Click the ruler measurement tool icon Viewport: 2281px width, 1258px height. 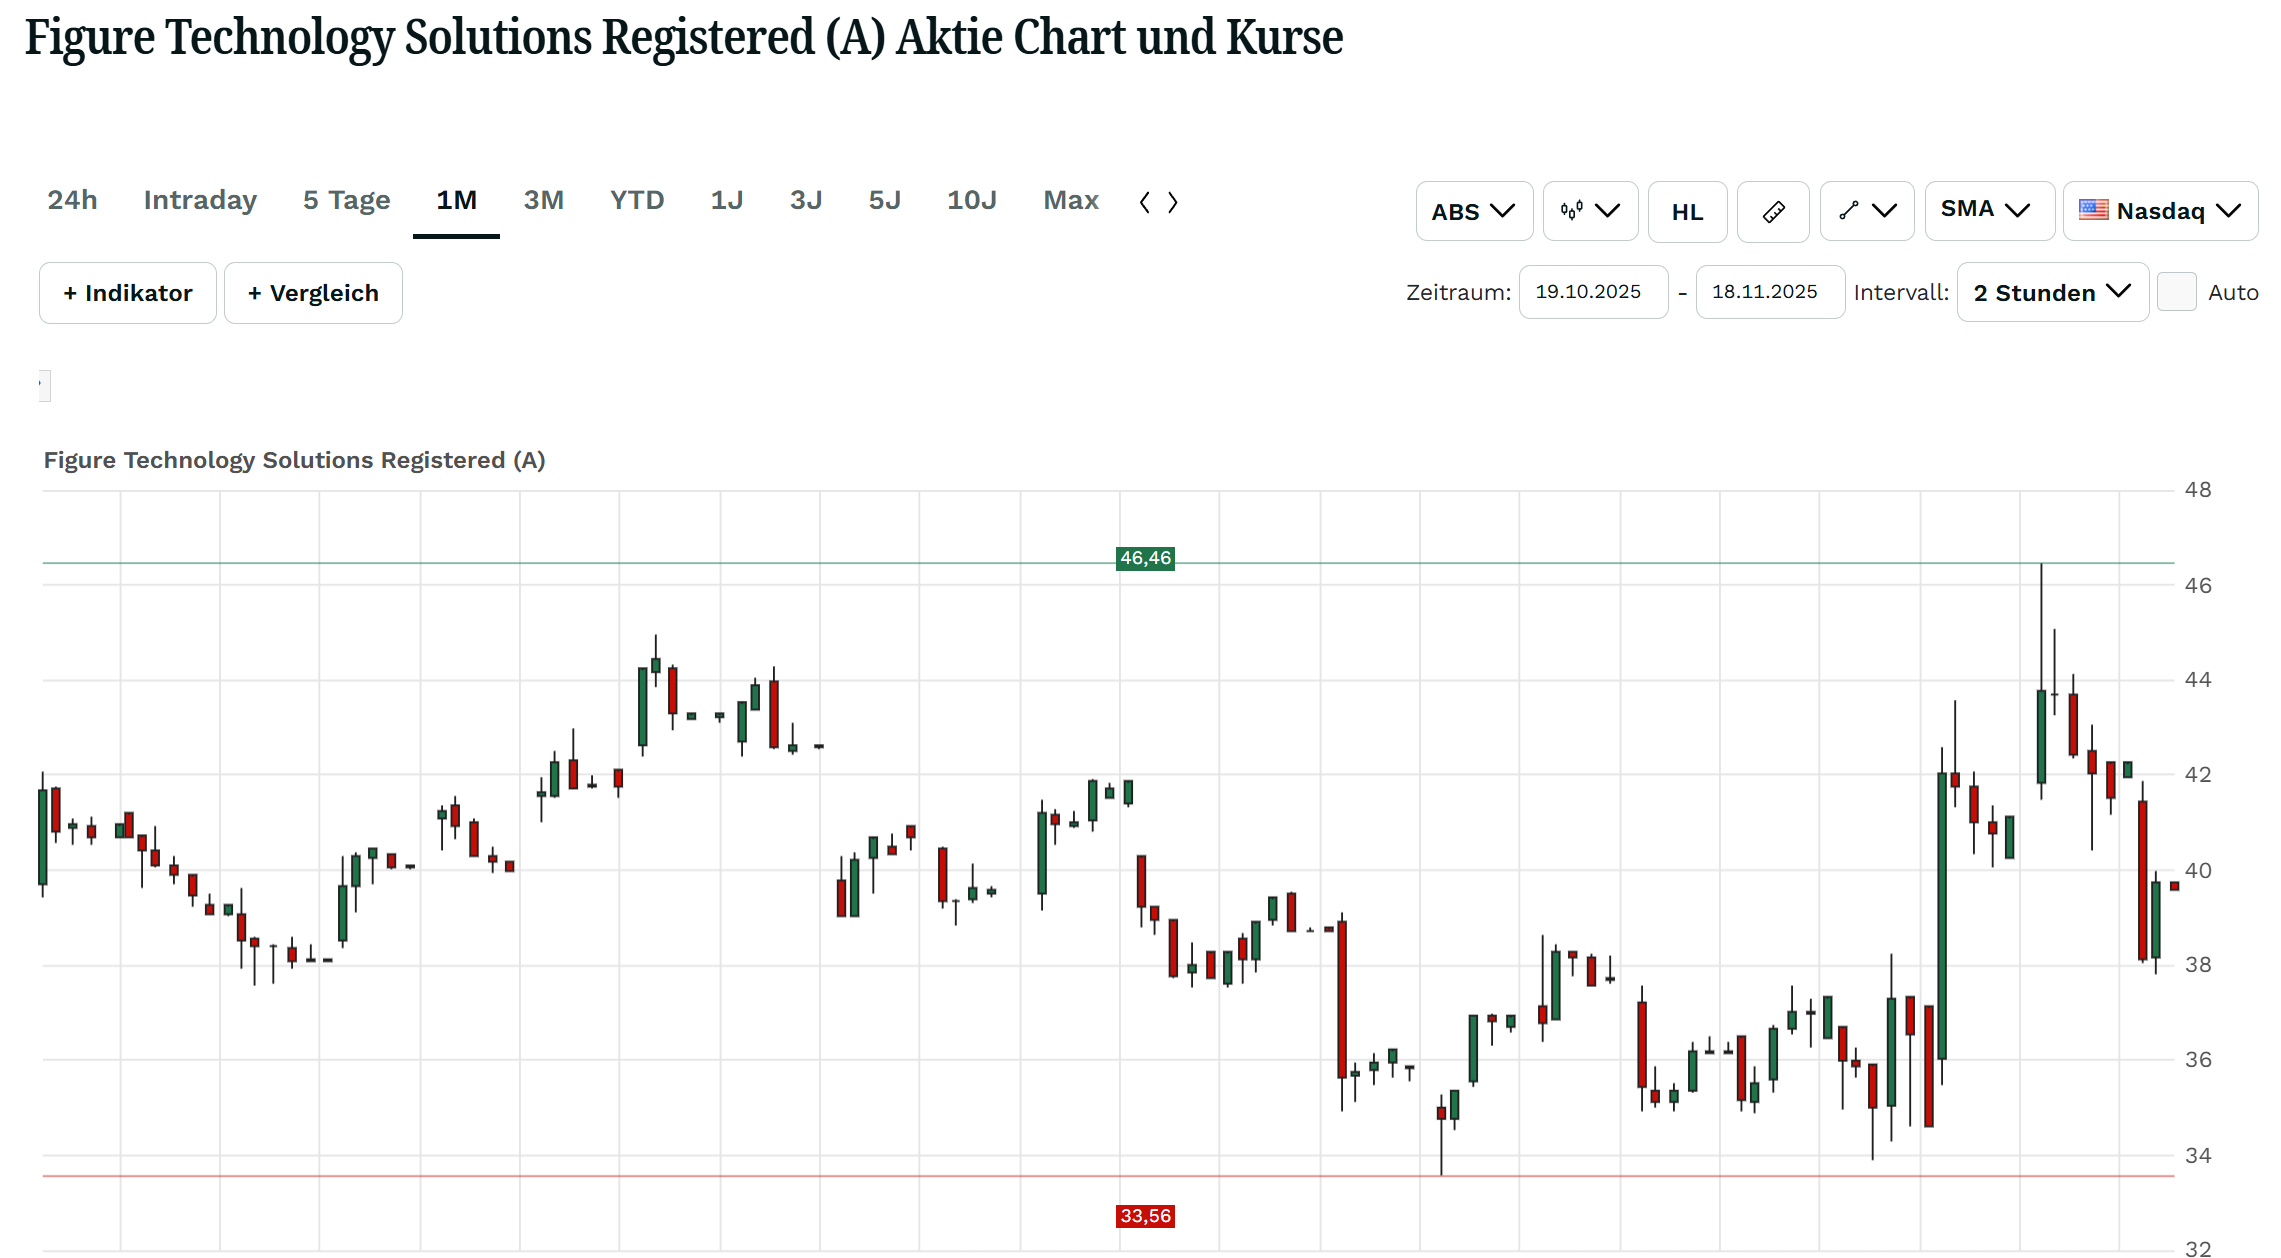pyautogui.click(x=1772, y=211)
